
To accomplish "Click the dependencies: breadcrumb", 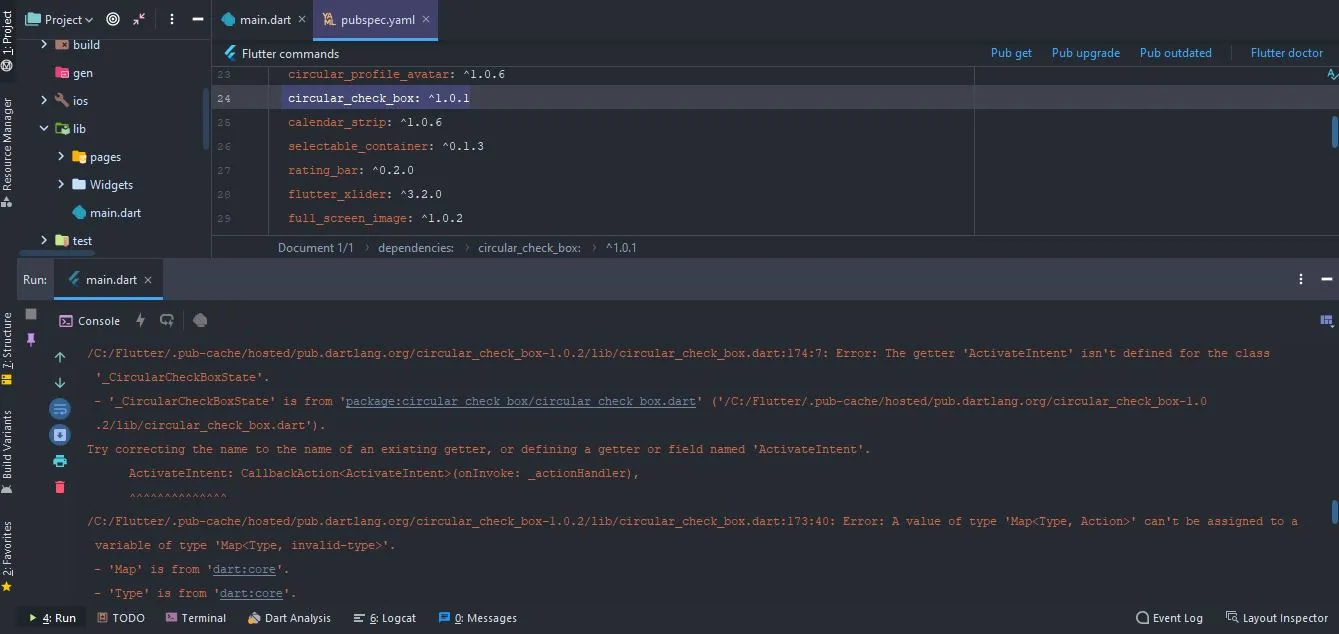I will [415, 247].
